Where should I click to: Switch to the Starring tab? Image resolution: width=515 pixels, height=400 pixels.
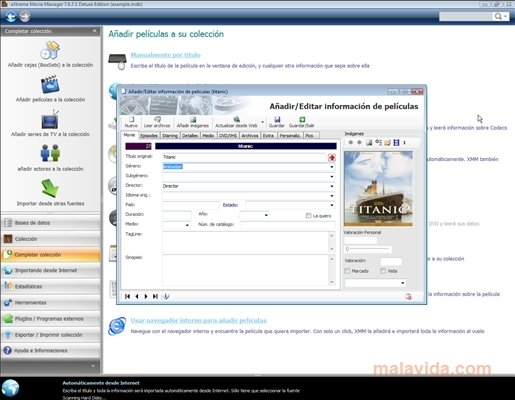click(170, 135)
